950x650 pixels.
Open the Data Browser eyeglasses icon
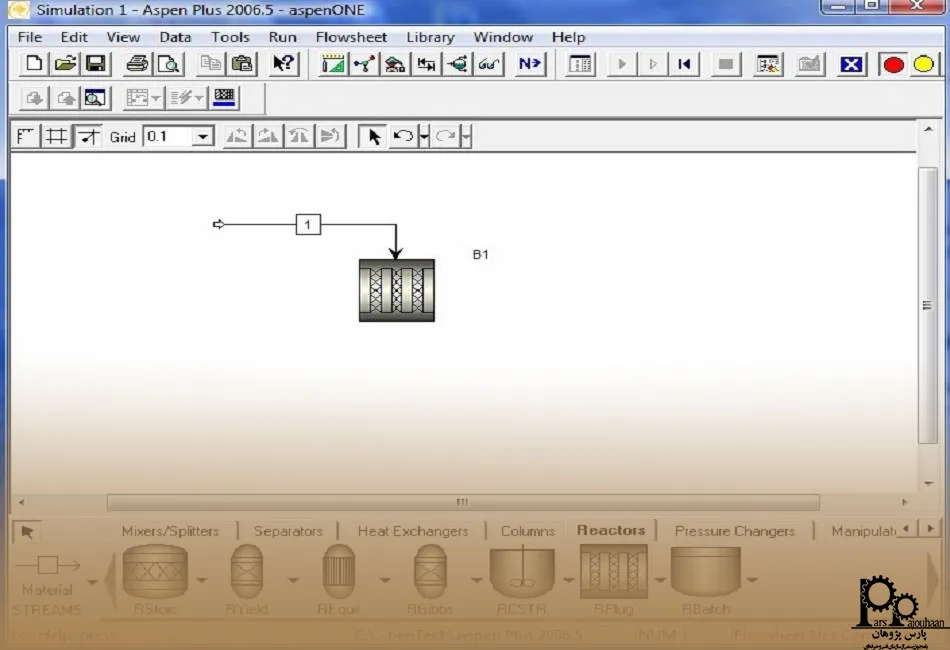coord(489,64)
